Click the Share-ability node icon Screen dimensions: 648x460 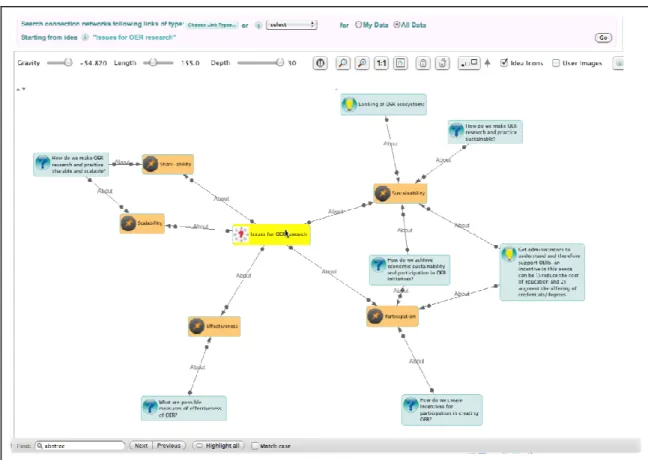tap(150, 164)
